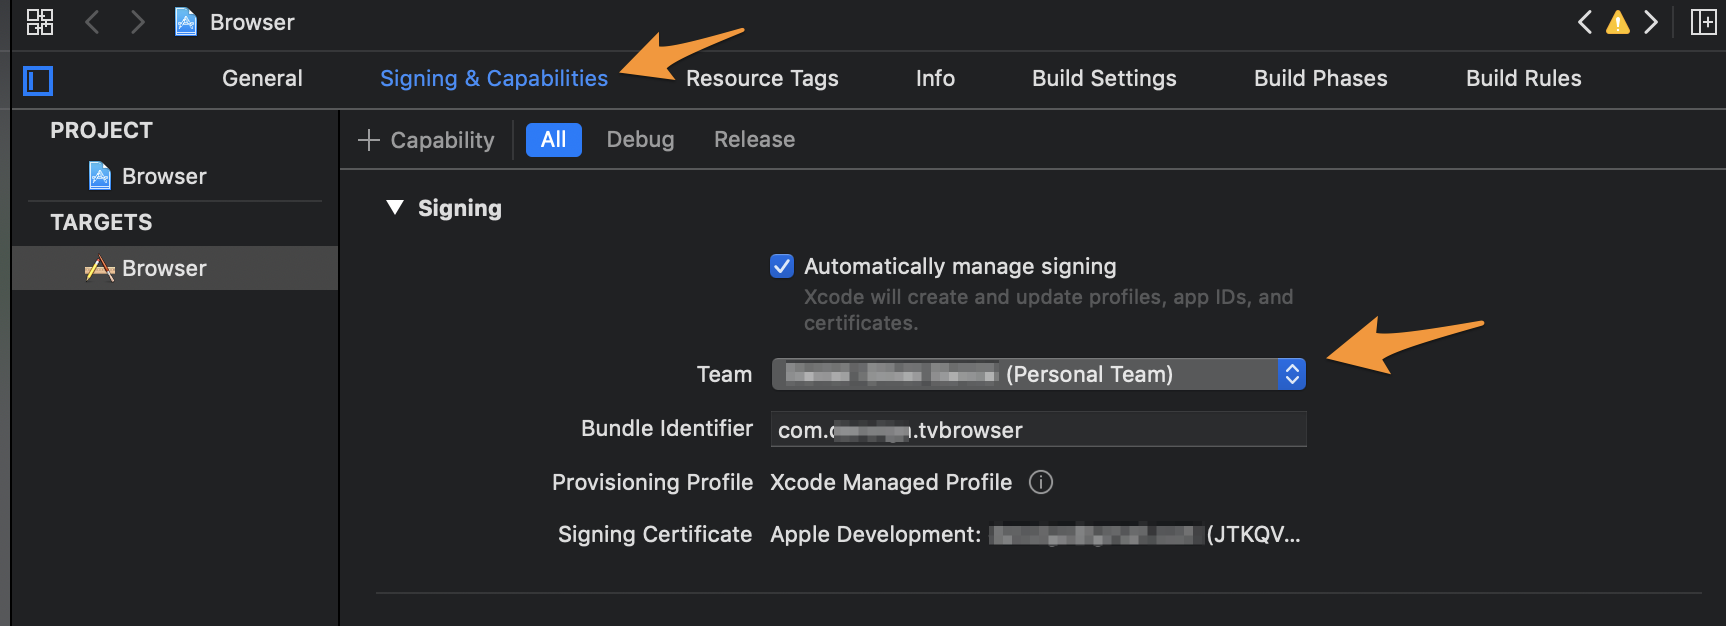Go back with the left chevron

pos(92,22)
